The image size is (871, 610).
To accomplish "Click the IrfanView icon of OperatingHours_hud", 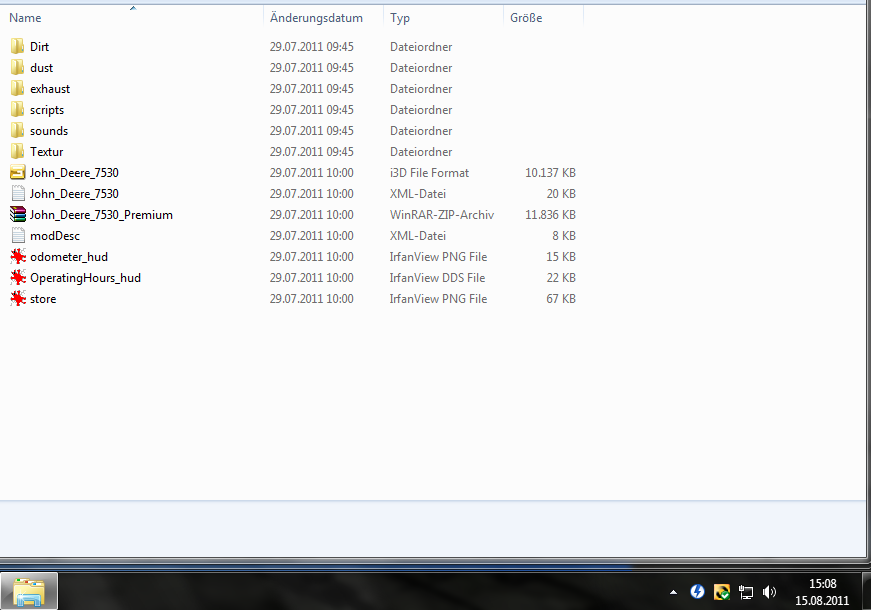I will (x=18, y=278).
